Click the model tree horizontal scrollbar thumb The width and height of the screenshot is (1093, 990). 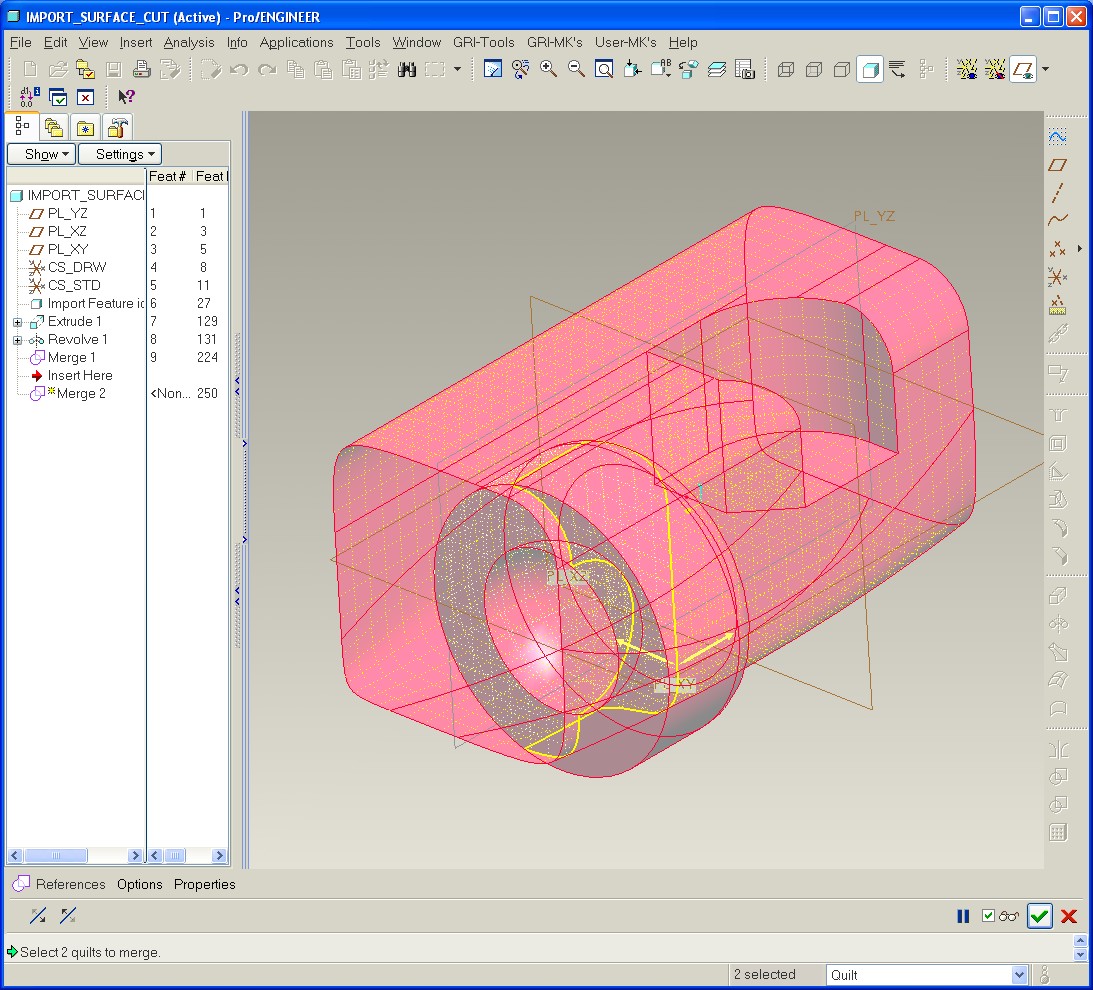(56, 855)
